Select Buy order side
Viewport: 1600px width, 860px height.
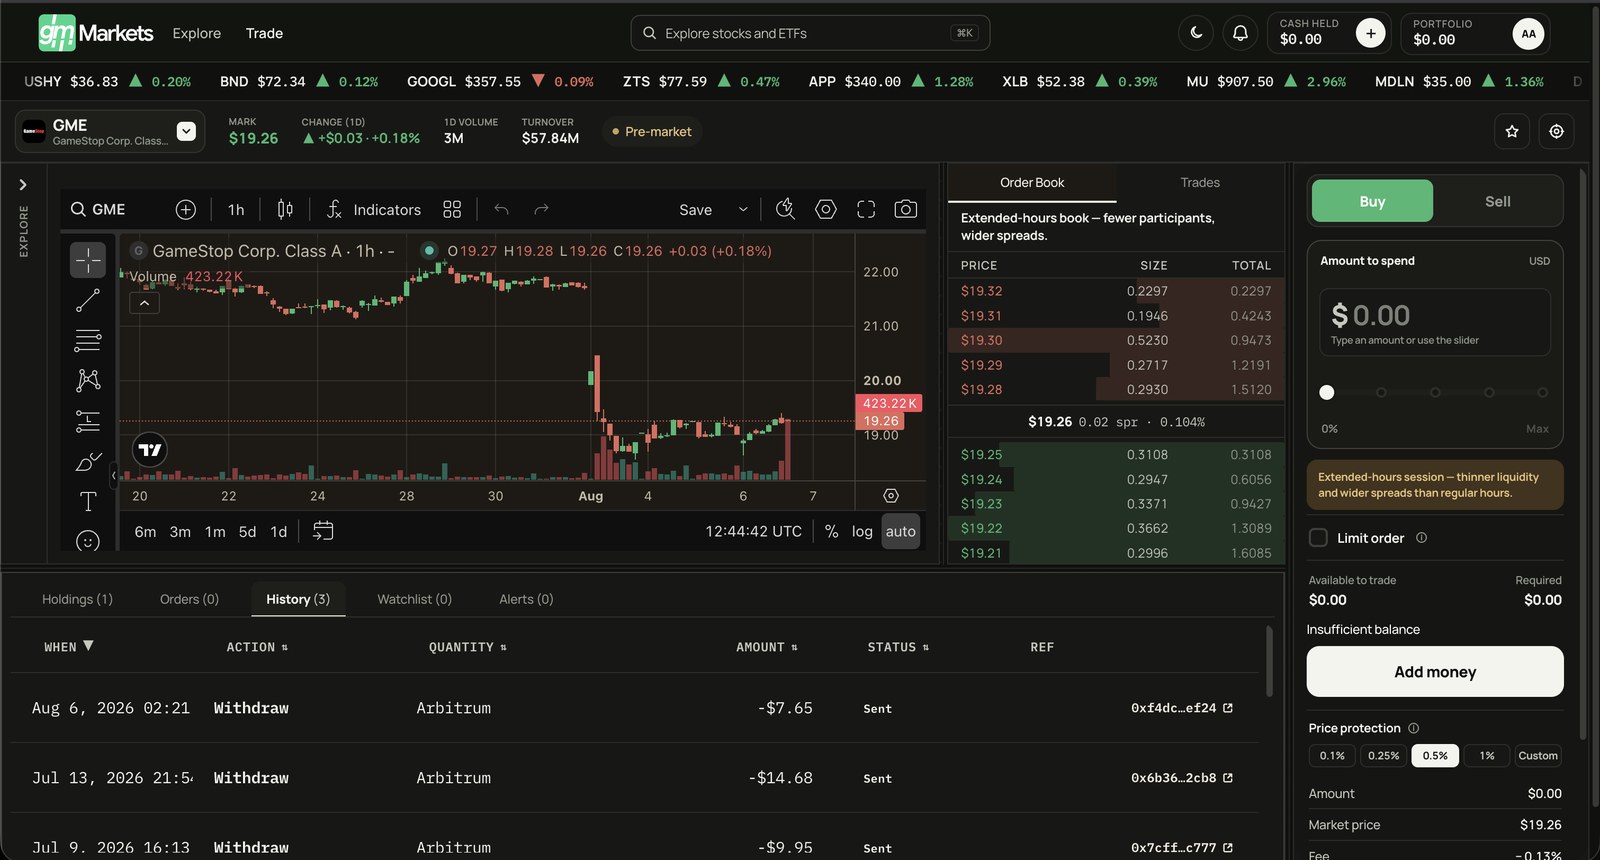coord(1372,201)
